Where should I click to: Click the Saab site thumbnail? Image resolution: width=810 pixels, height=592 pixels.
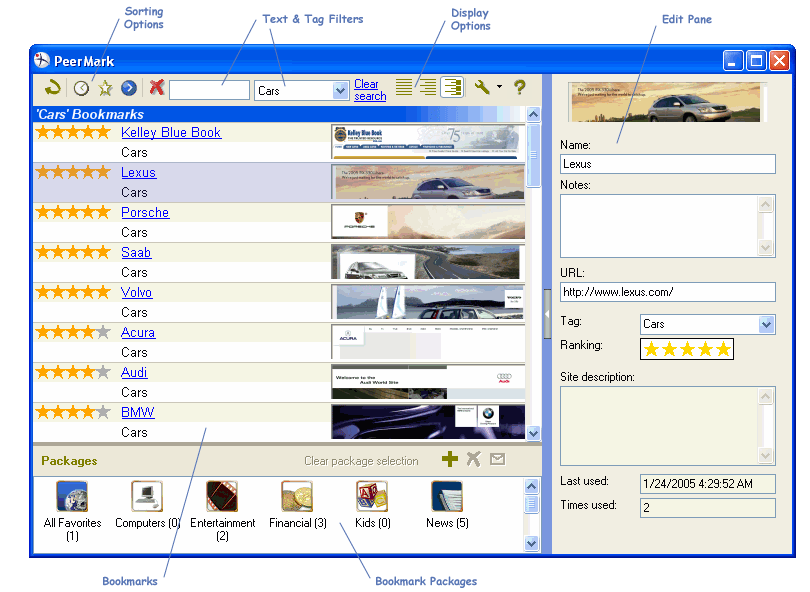click(x=428, y=262)
